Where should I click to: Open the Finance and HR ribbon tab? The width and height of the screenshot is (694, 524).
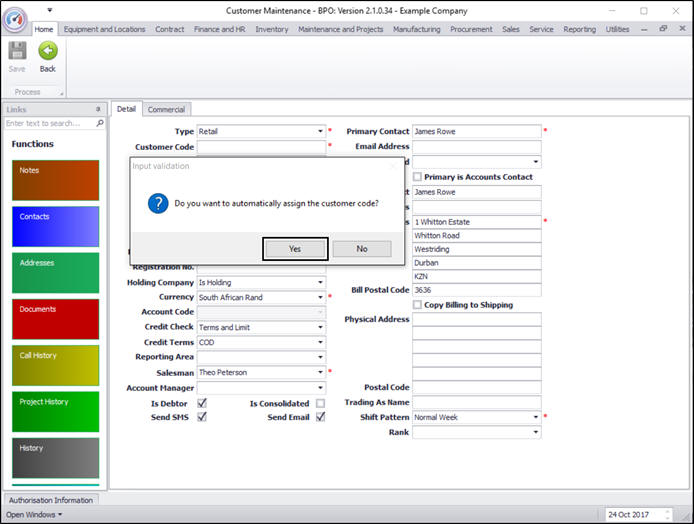pos(219,29)
